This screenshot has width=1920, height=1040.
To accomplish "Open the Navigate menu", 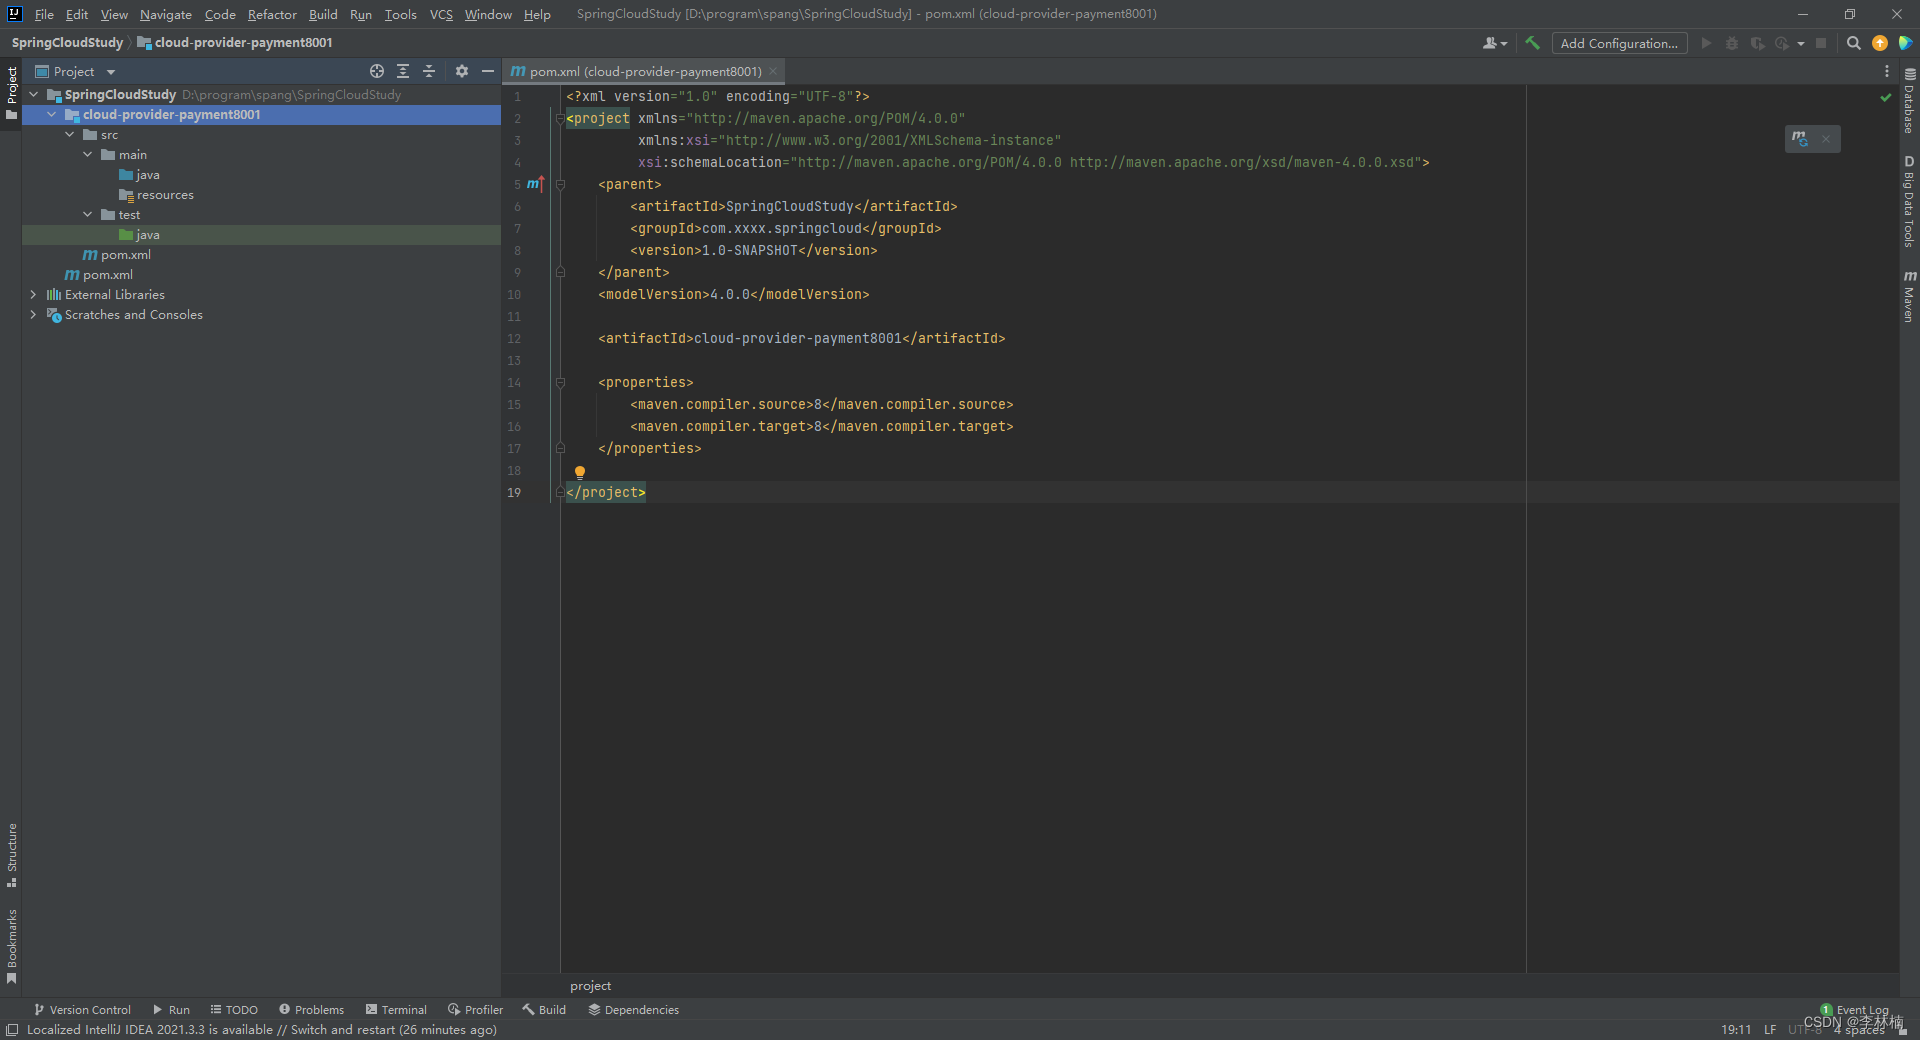I will [165, 14].
